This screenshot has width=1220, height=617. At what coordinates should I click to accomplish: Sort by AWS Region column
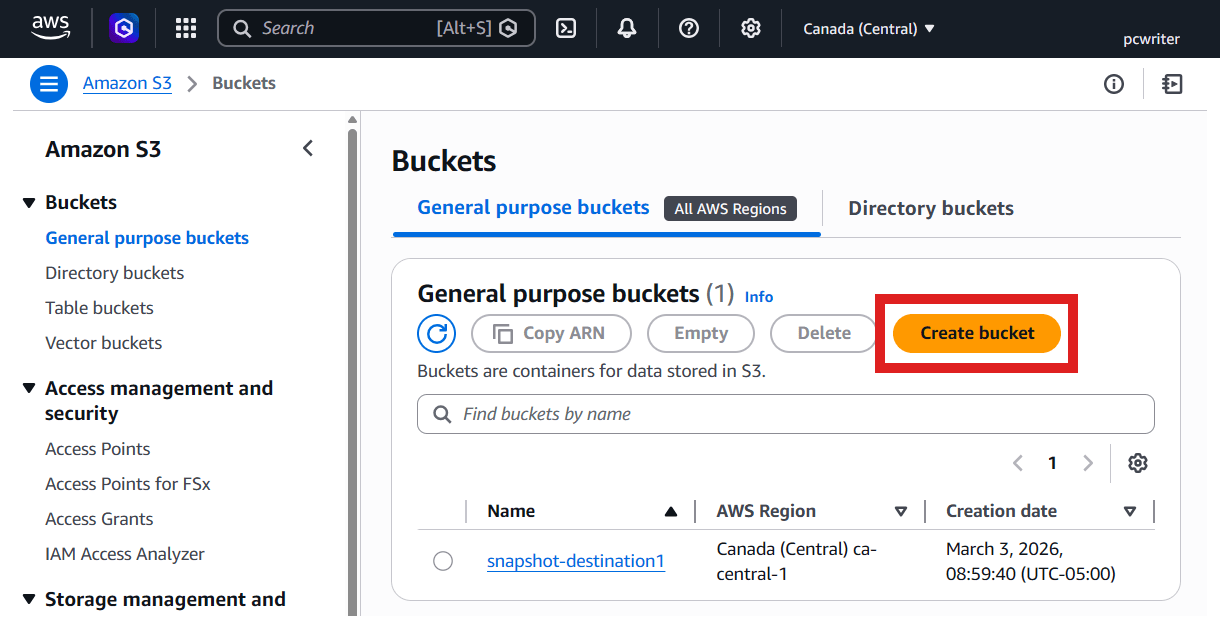click(901, 512)
